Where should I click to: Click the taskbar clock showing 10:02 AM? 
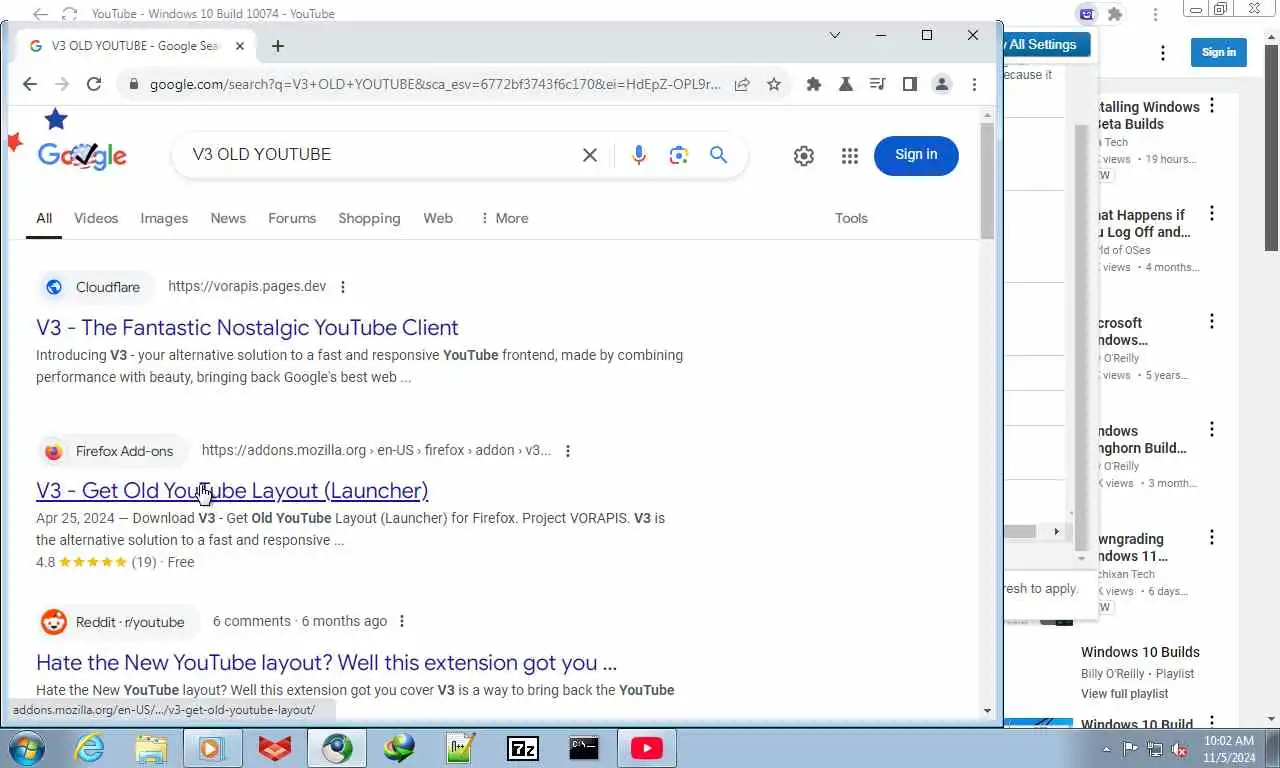(1229, 749)
